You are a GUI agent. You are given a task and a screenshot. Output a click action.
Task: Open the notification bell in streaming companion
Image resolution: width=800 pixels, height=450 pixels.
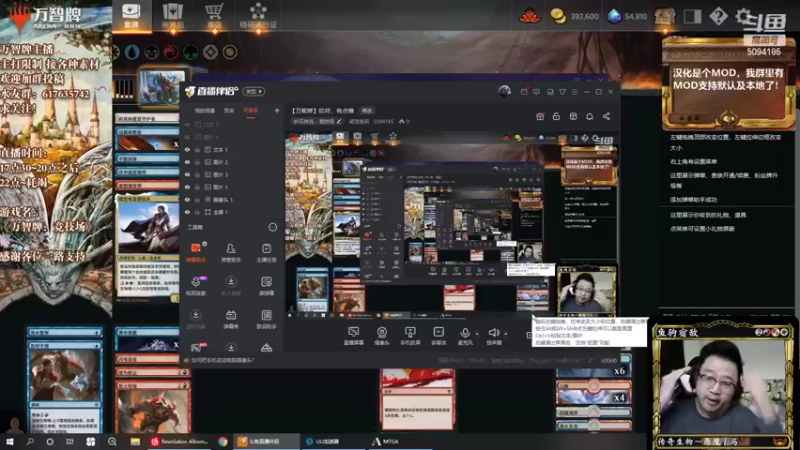tap(589, 116)
